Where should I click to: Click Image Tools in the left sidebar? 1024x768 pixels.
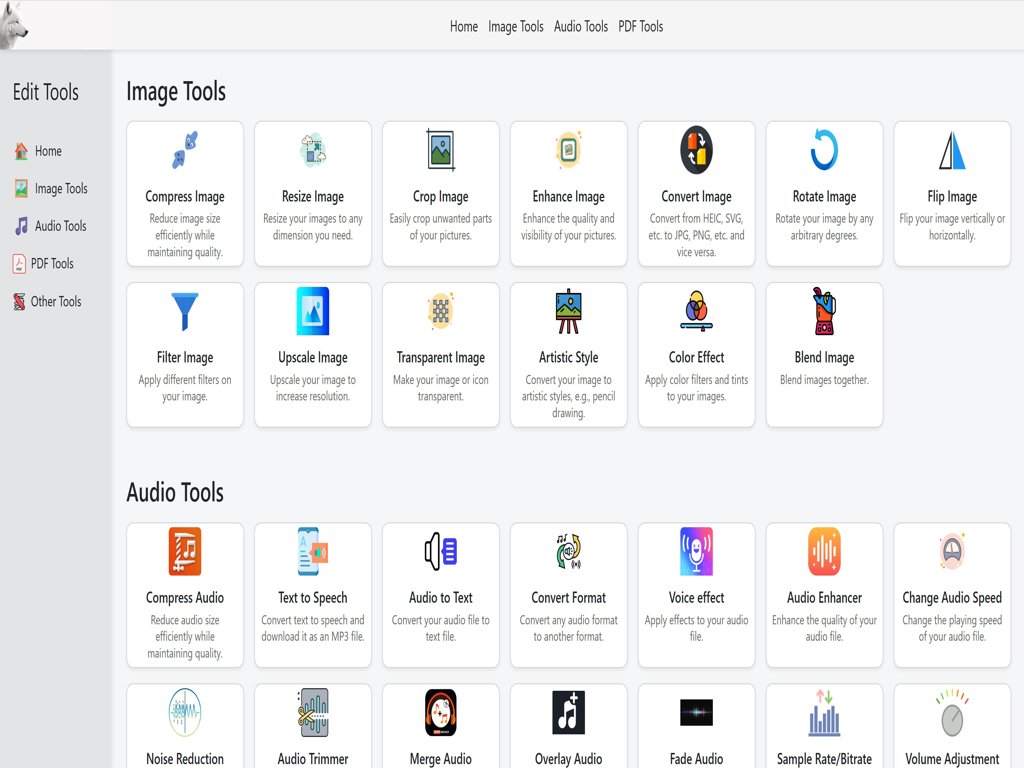point(61,188)
